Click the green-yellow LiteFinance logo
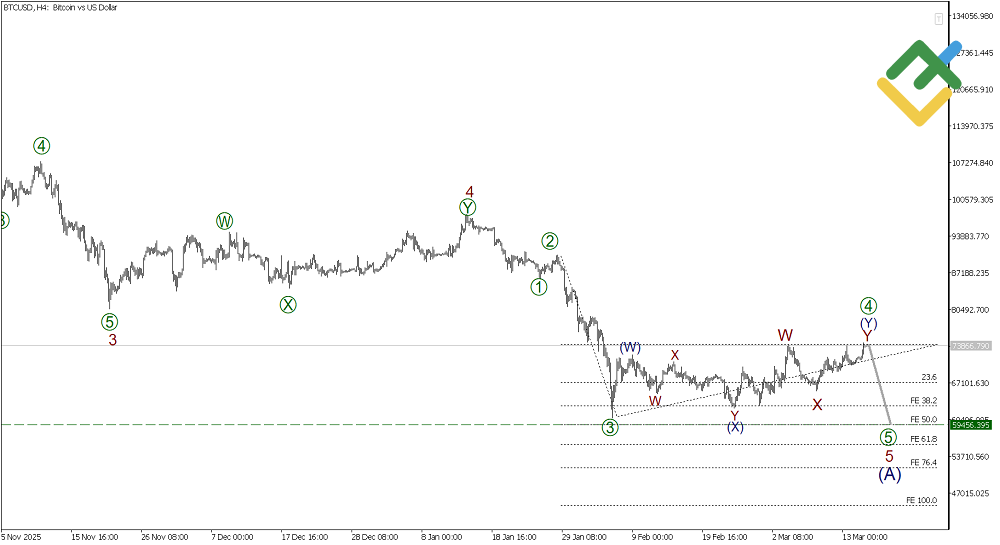1000x545 pixels. (x=919, y=83)
